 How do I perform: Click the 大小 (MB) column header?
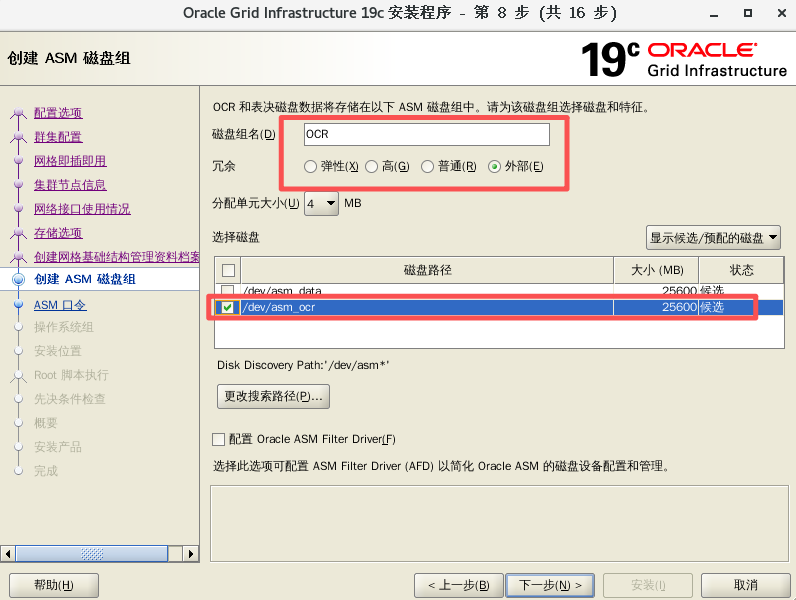coord(657,270)
